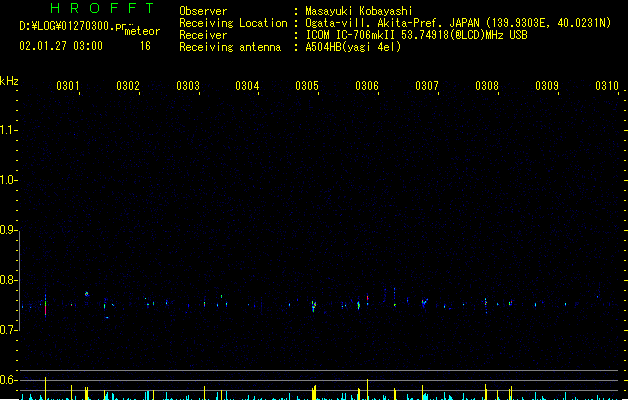The image size is (629, 400).
Task: Click the HROFFT title text
Action: (x=102, y=8)
